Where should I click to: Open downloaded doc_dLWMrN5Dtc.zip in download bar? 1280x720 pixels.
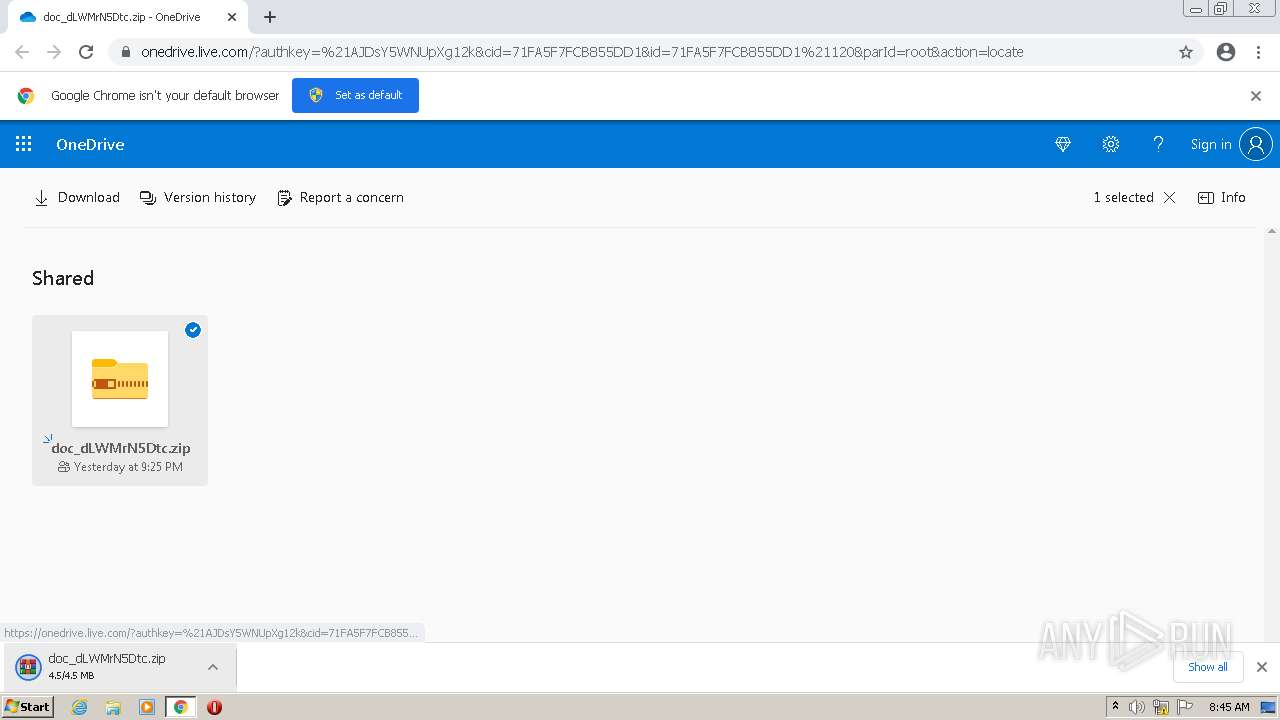tap(106, 667)
